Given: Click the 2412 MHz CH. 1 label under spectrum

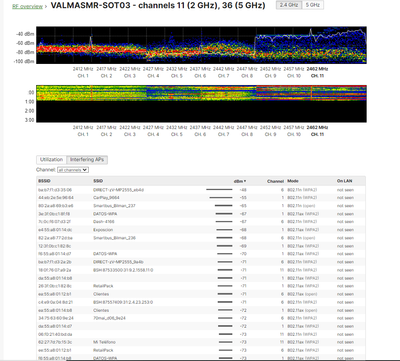Looking at the screenshot, I should pos(83,72).
